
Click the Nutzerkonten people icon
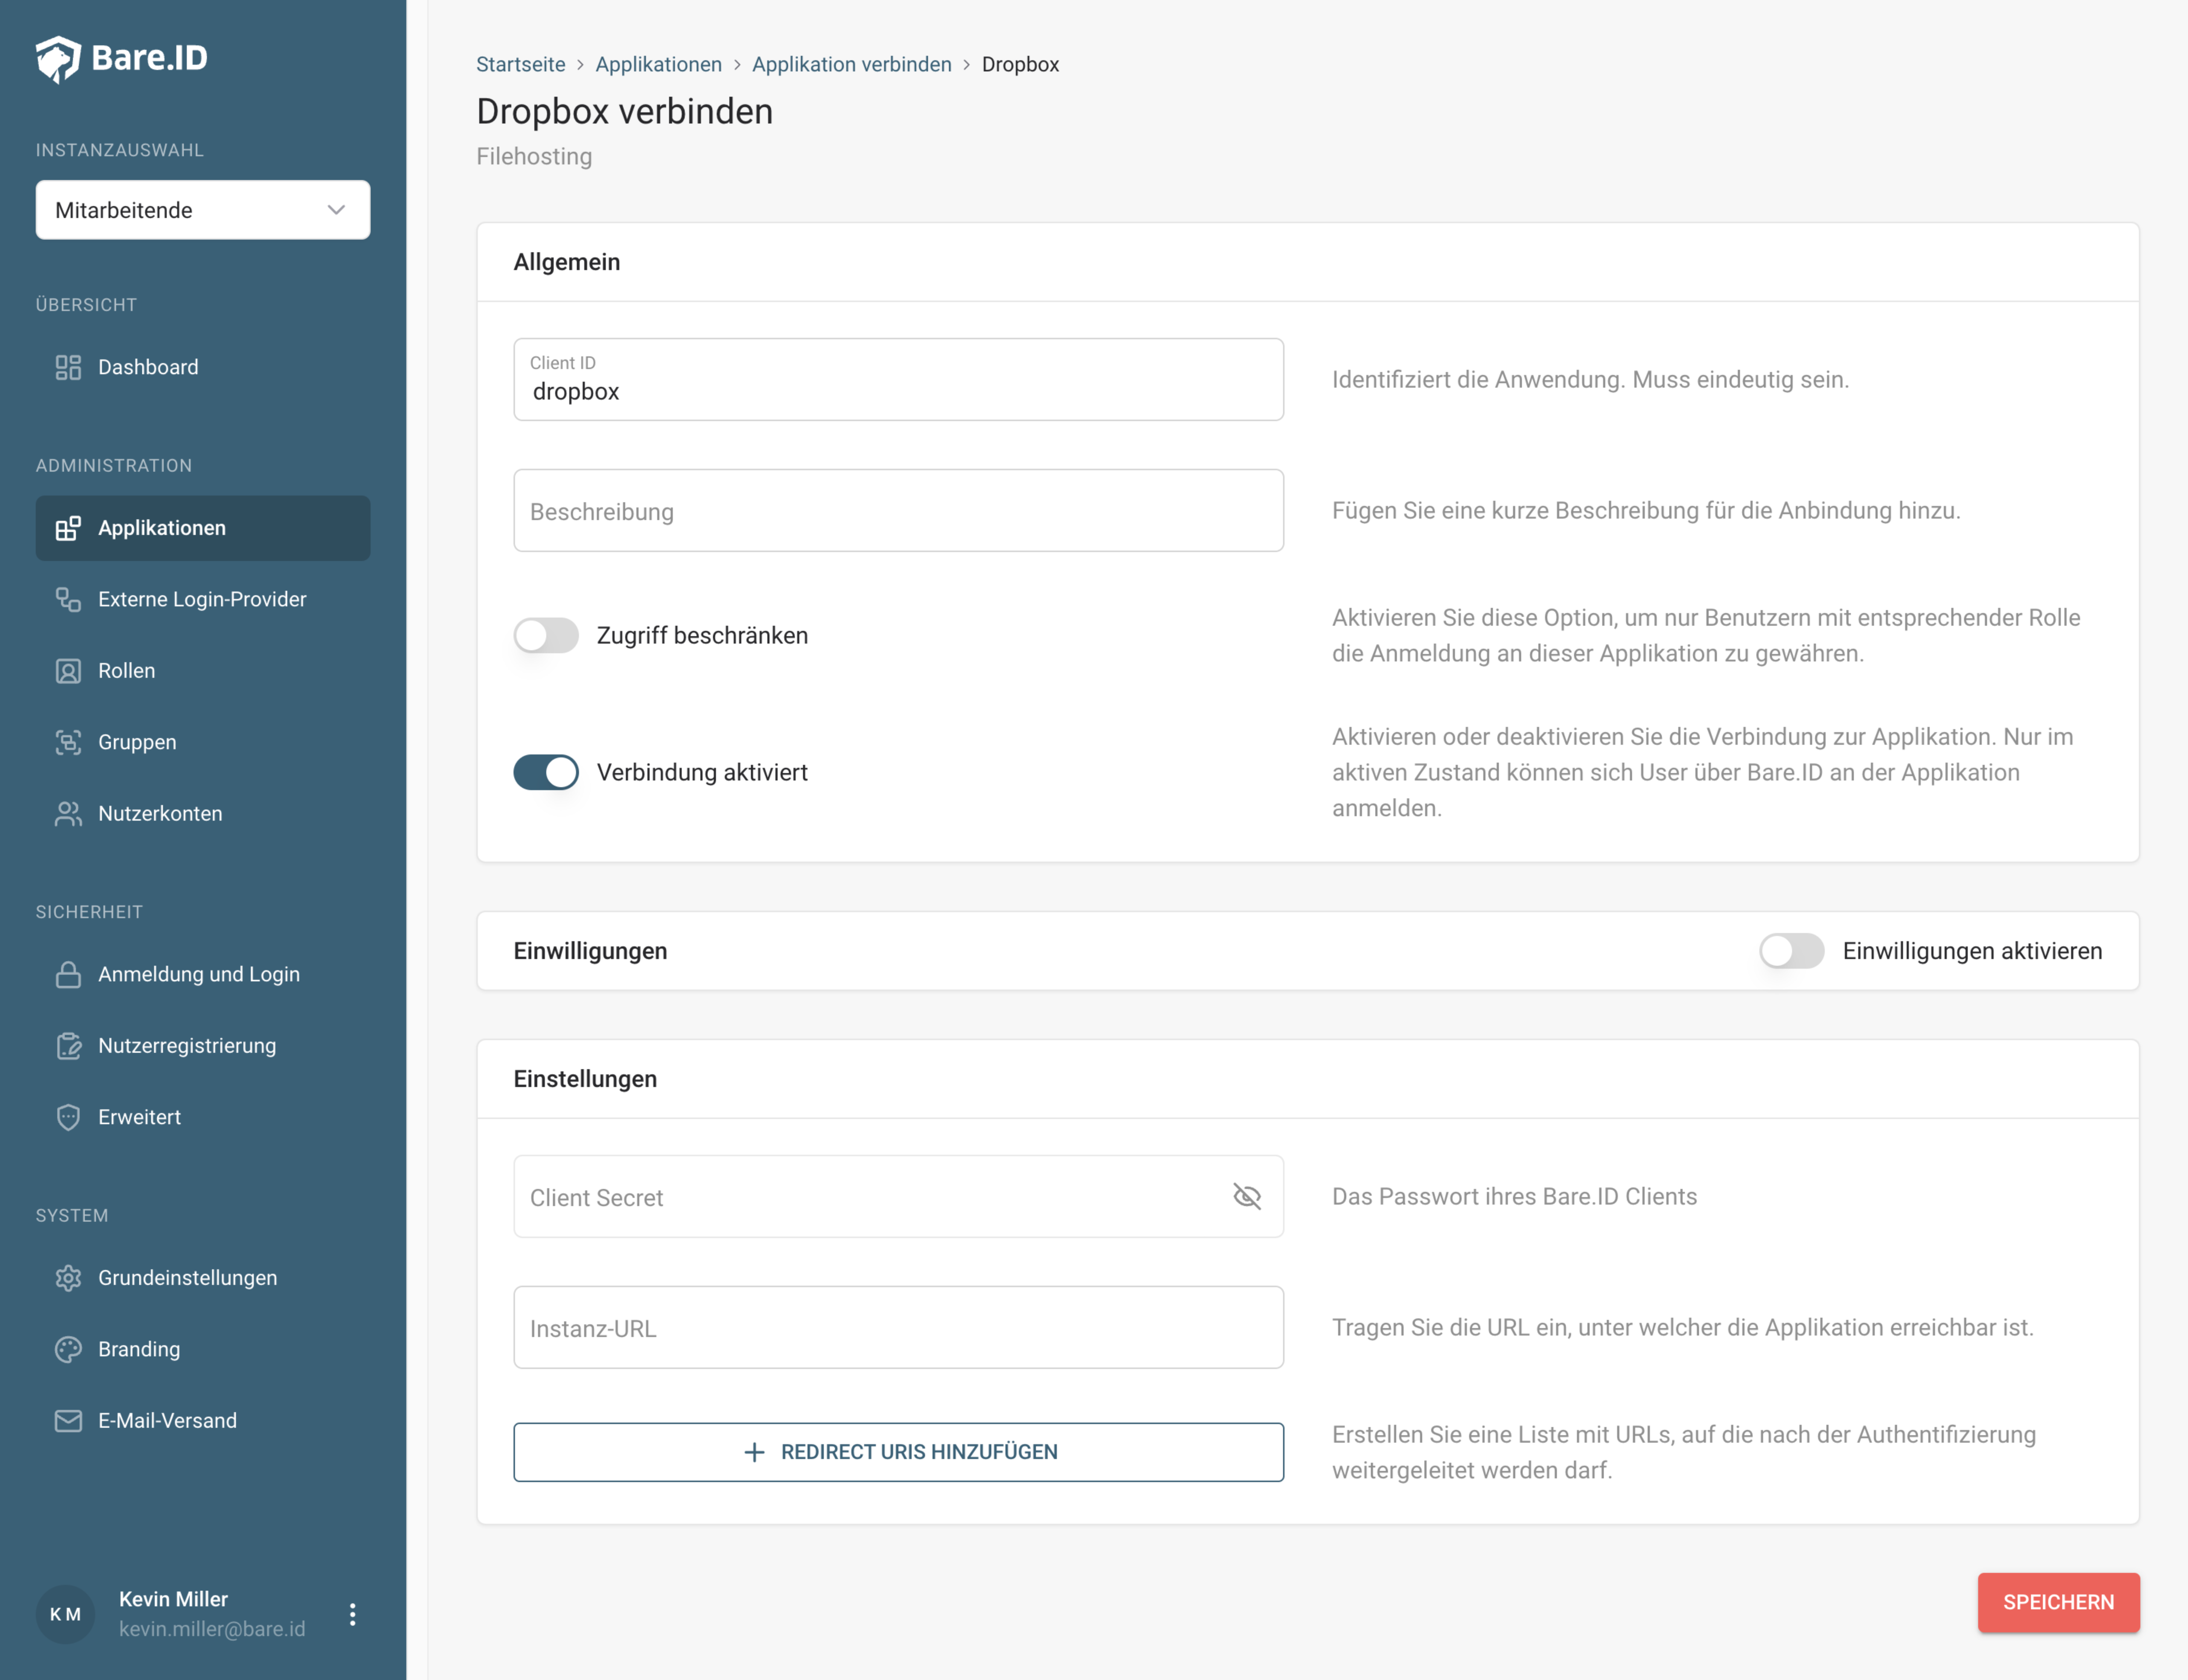pos(68,814)
